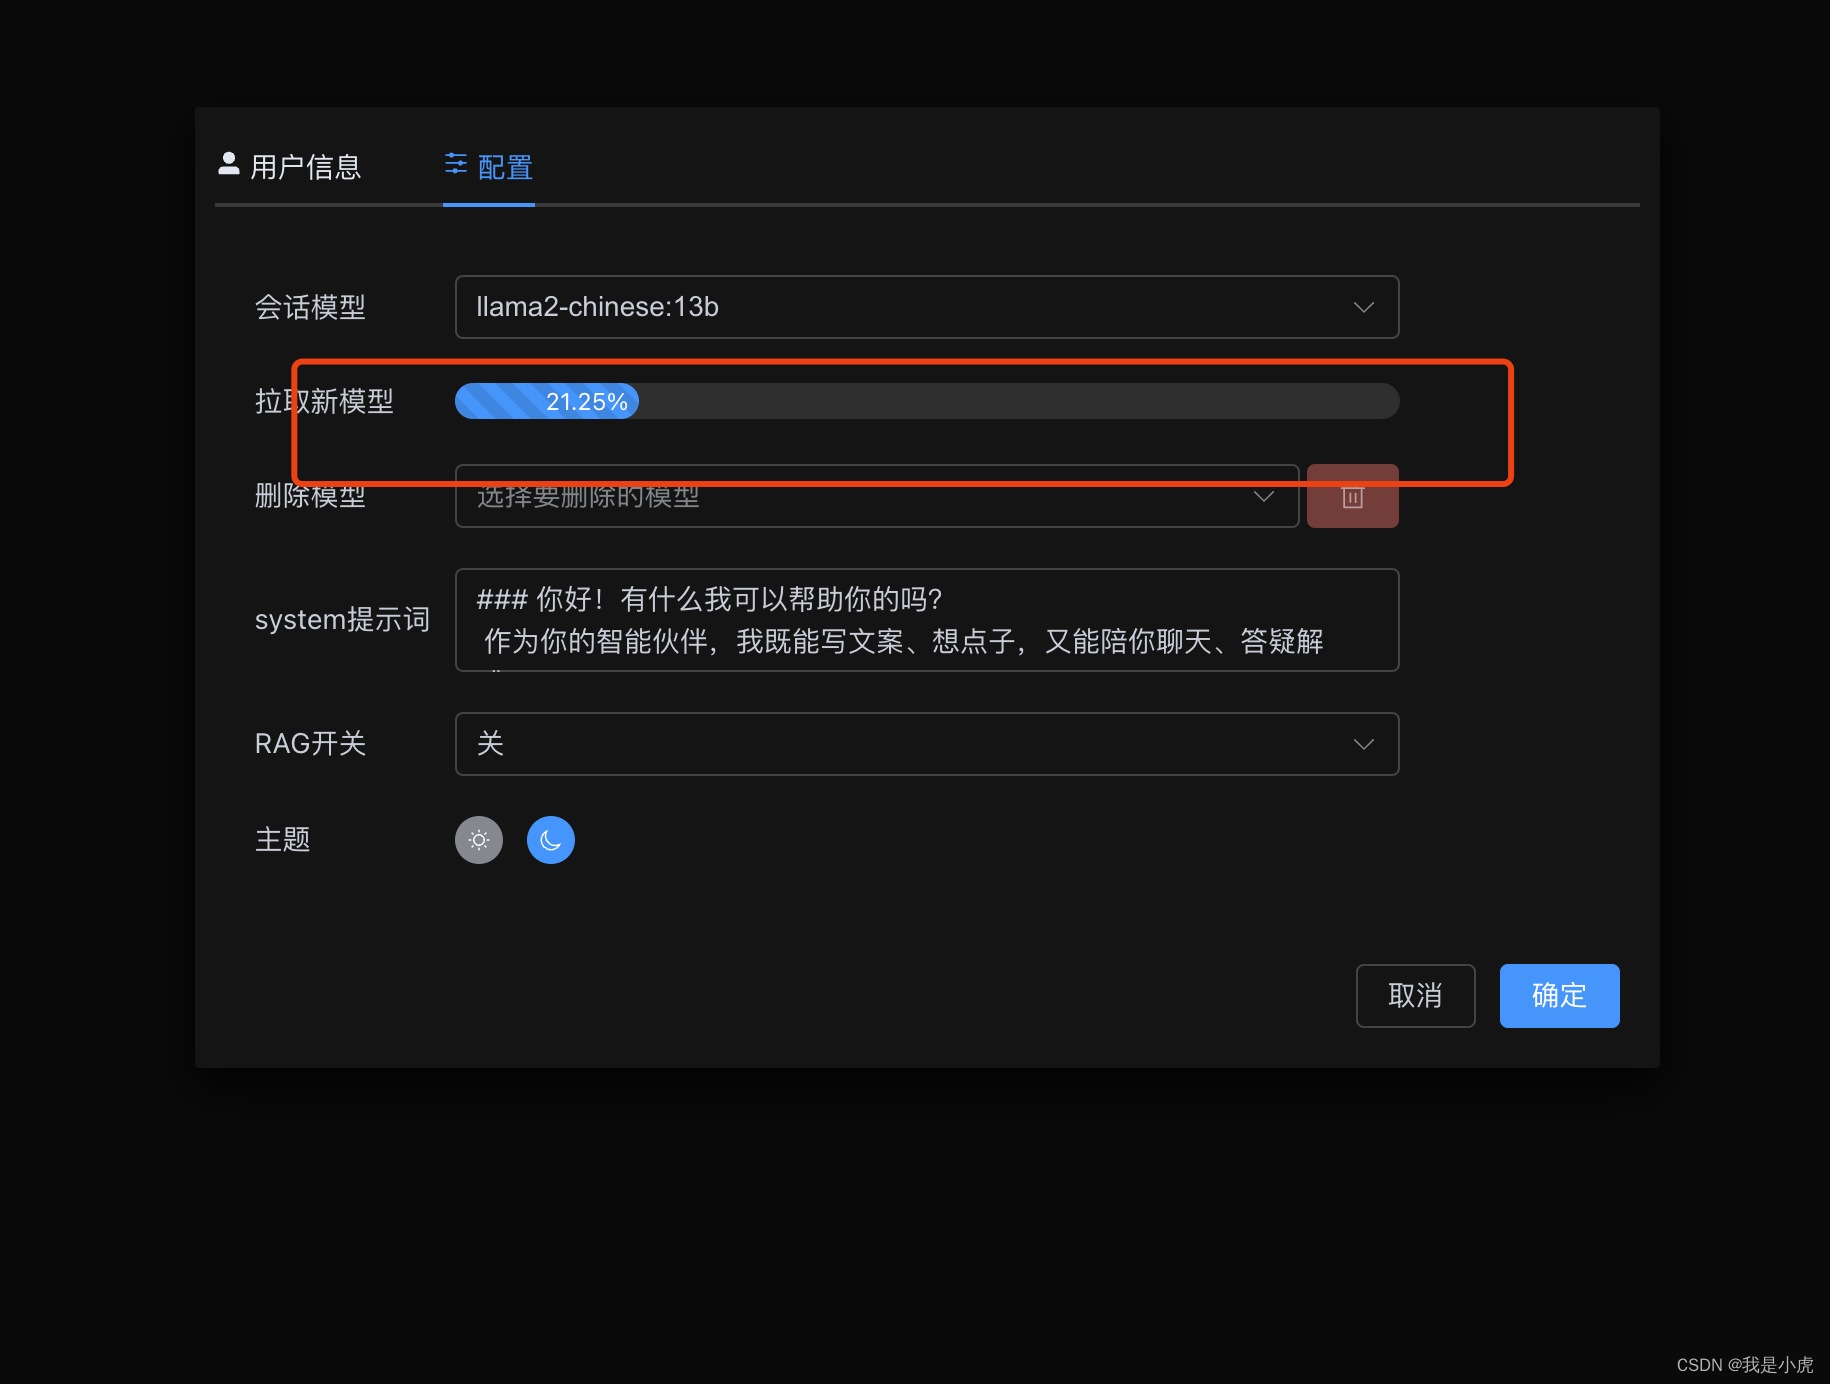The image size is (1830, 1384).
Task: Select the 配置 tab
Action: click(x=489, y=166)
